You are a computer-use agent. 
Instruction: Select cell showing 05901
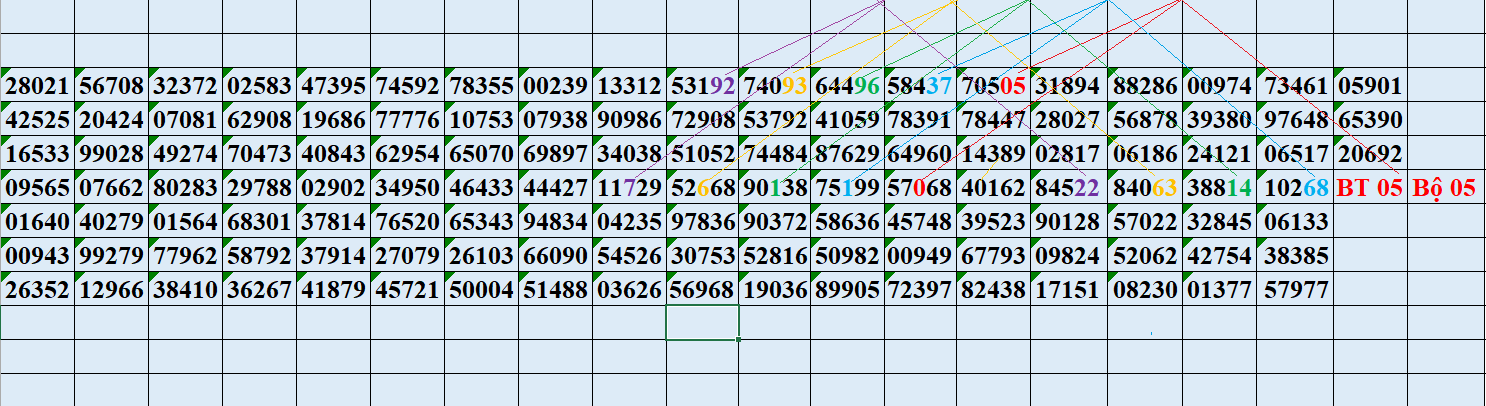[1370, 86]
